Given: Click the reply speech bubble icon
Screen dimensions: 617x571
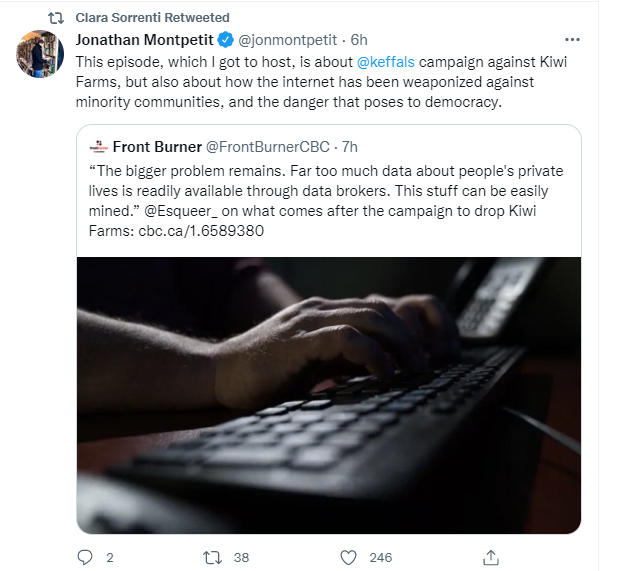Looking at the screenshot, I should 85,557.
